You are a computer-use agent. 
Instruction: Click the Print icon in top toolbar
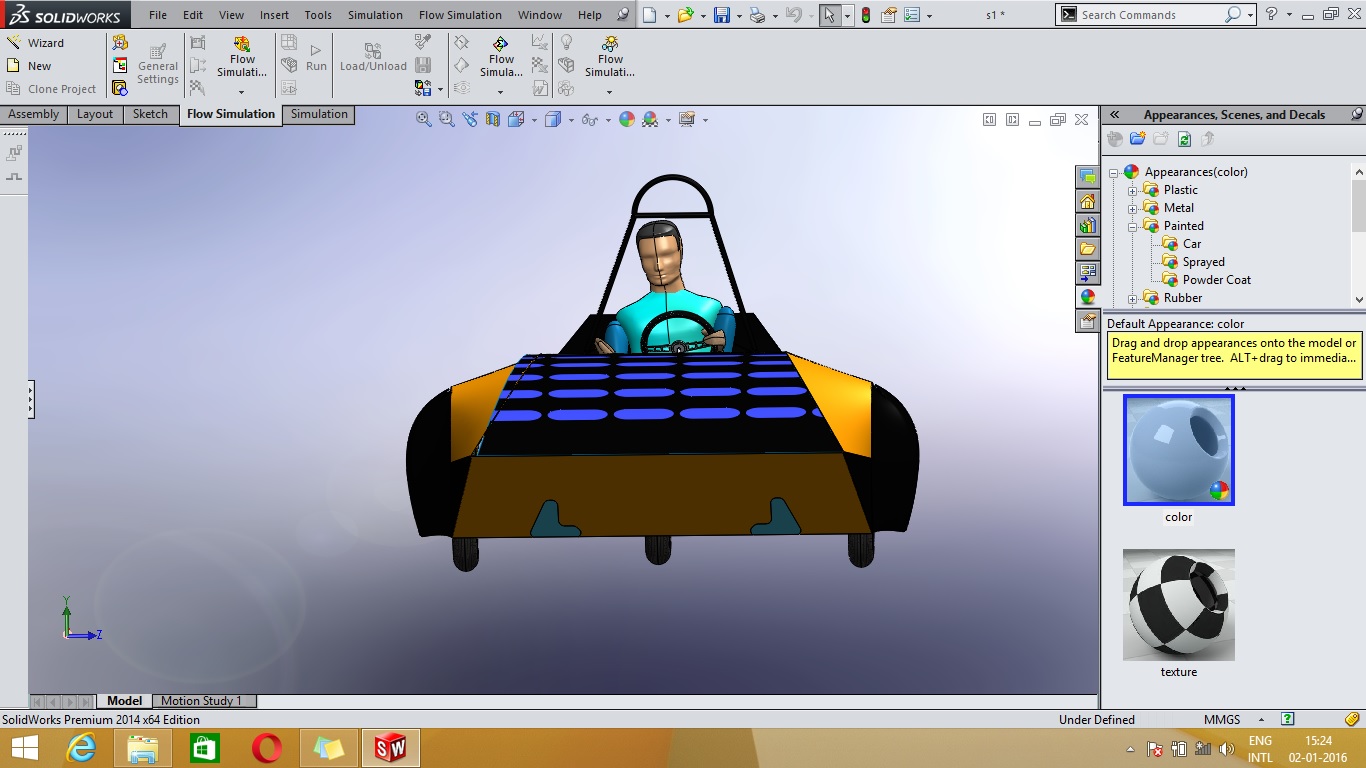pos(758,15)
